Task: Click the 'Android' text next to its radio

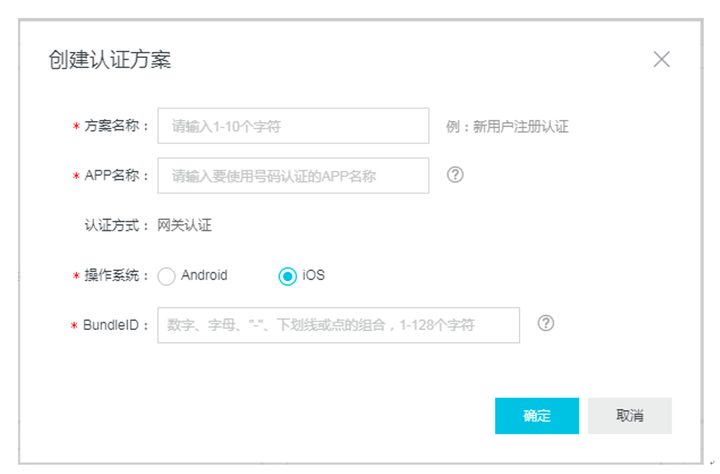Action: [204, 275]
